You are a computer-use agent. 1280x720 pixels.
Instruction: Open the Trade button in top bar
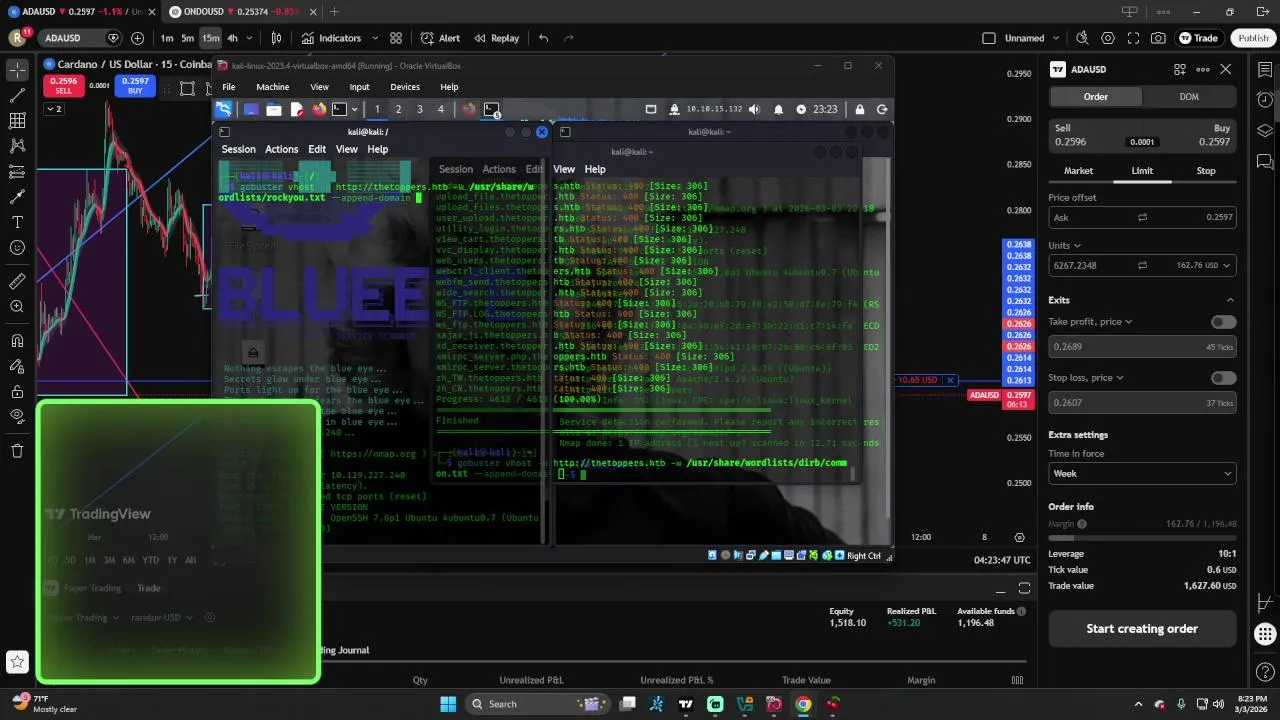pos(1198,38)
